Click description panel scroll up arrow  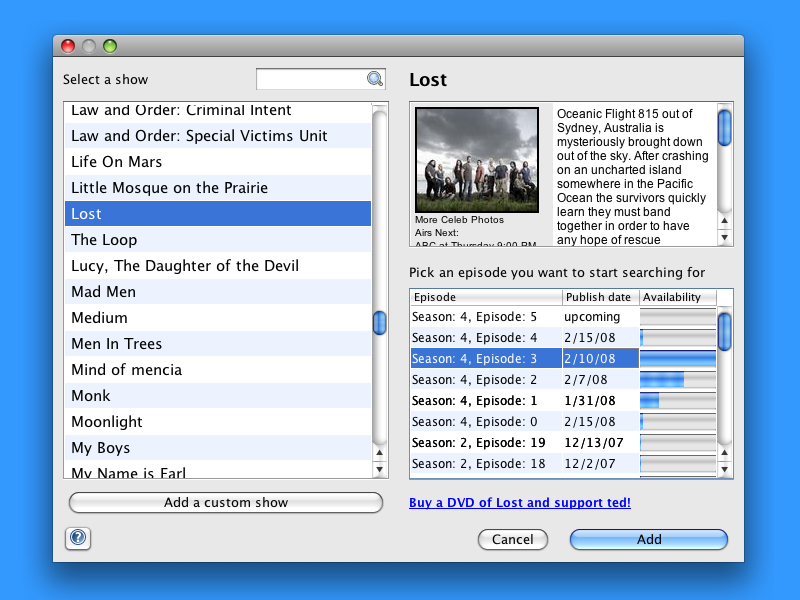click(x=724, y=221)
